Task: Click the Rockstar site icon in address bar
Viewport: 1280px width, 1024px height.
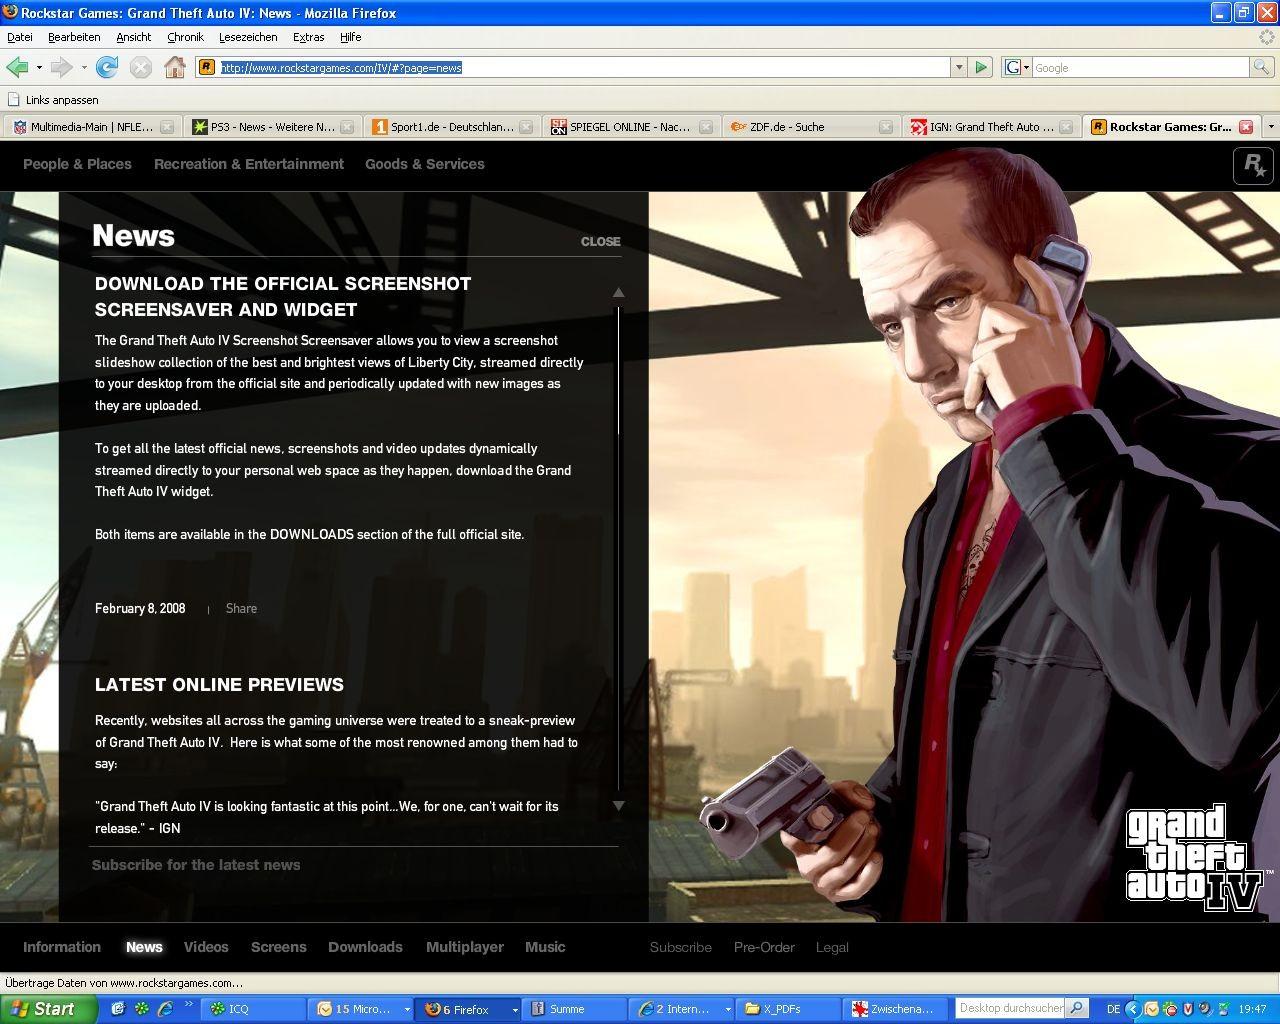Action: click(x=207, y=67)
